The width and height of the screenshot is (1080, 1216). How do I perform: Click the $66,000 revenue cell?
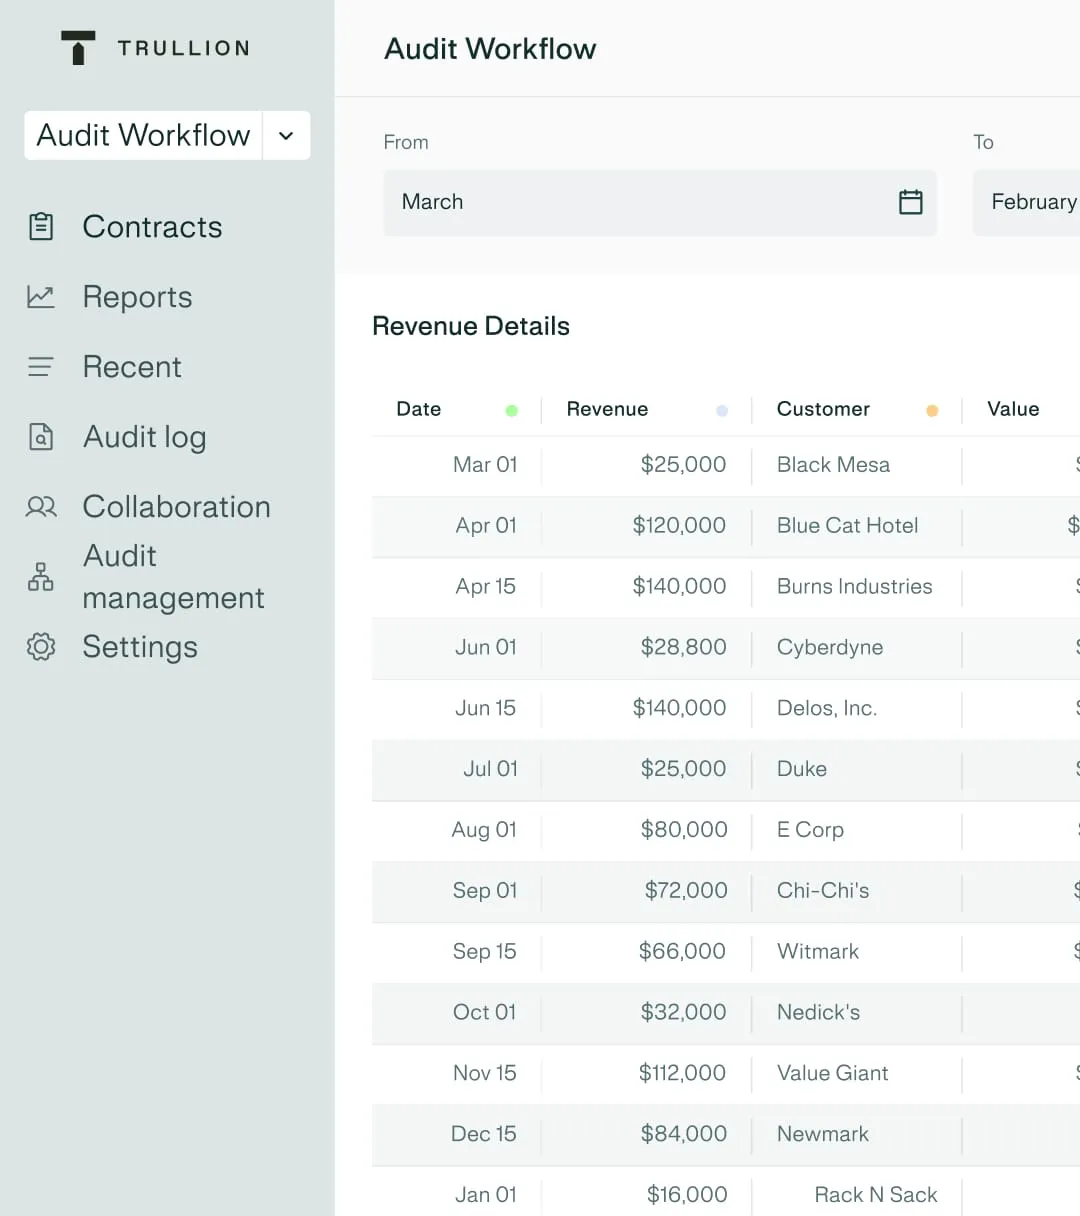[682, 952]
